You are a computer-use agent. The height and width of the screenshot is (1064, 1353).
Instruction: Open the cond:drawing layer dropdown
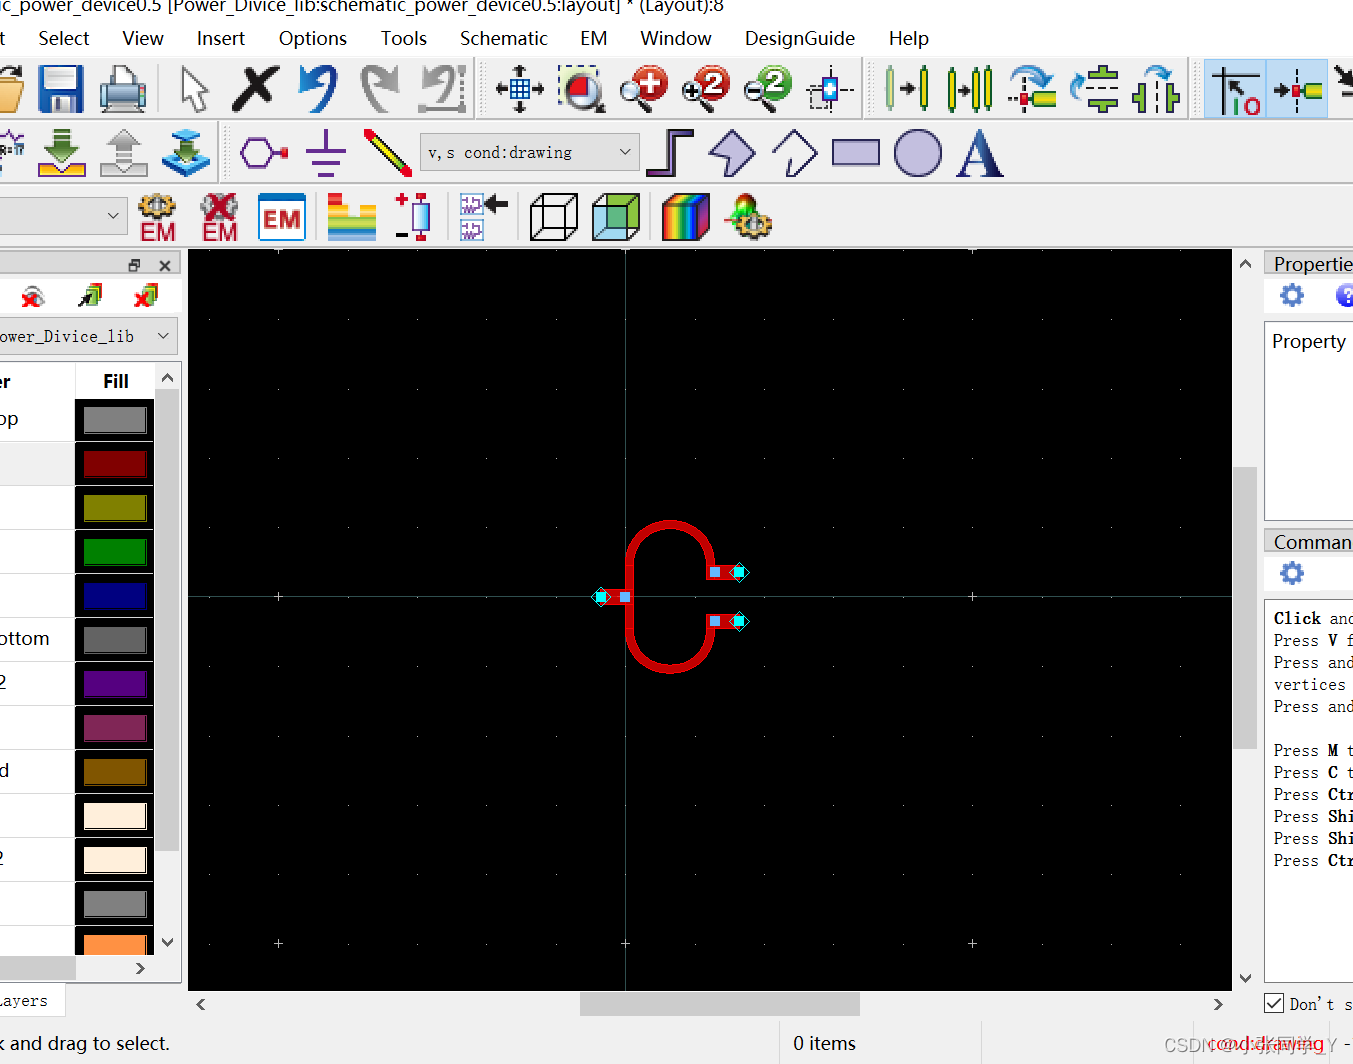click(x=530, y=153)
